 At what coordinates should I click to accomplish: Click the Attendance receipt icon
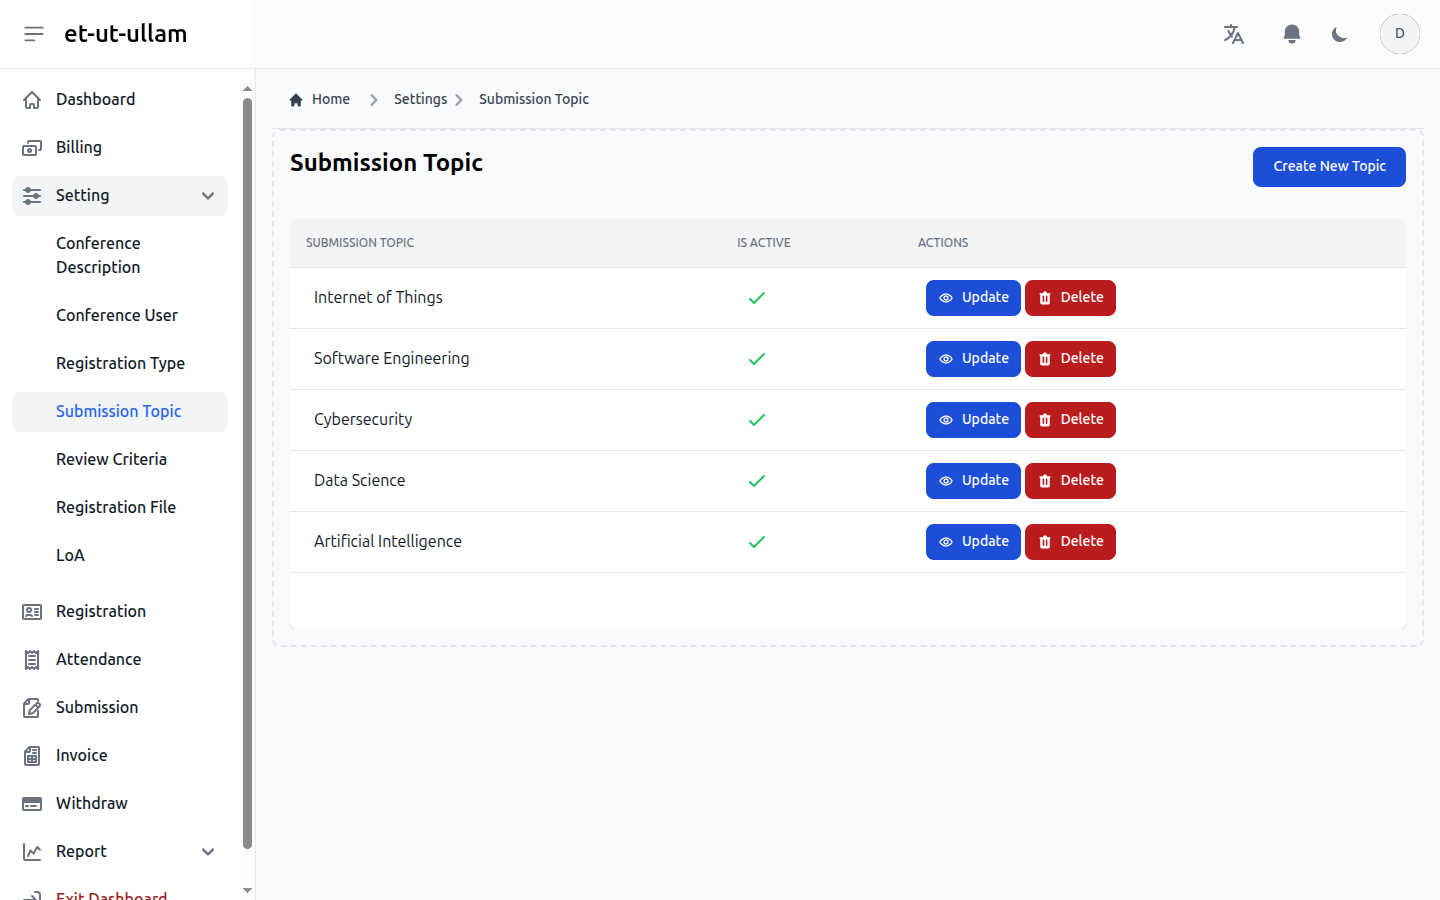32,660
